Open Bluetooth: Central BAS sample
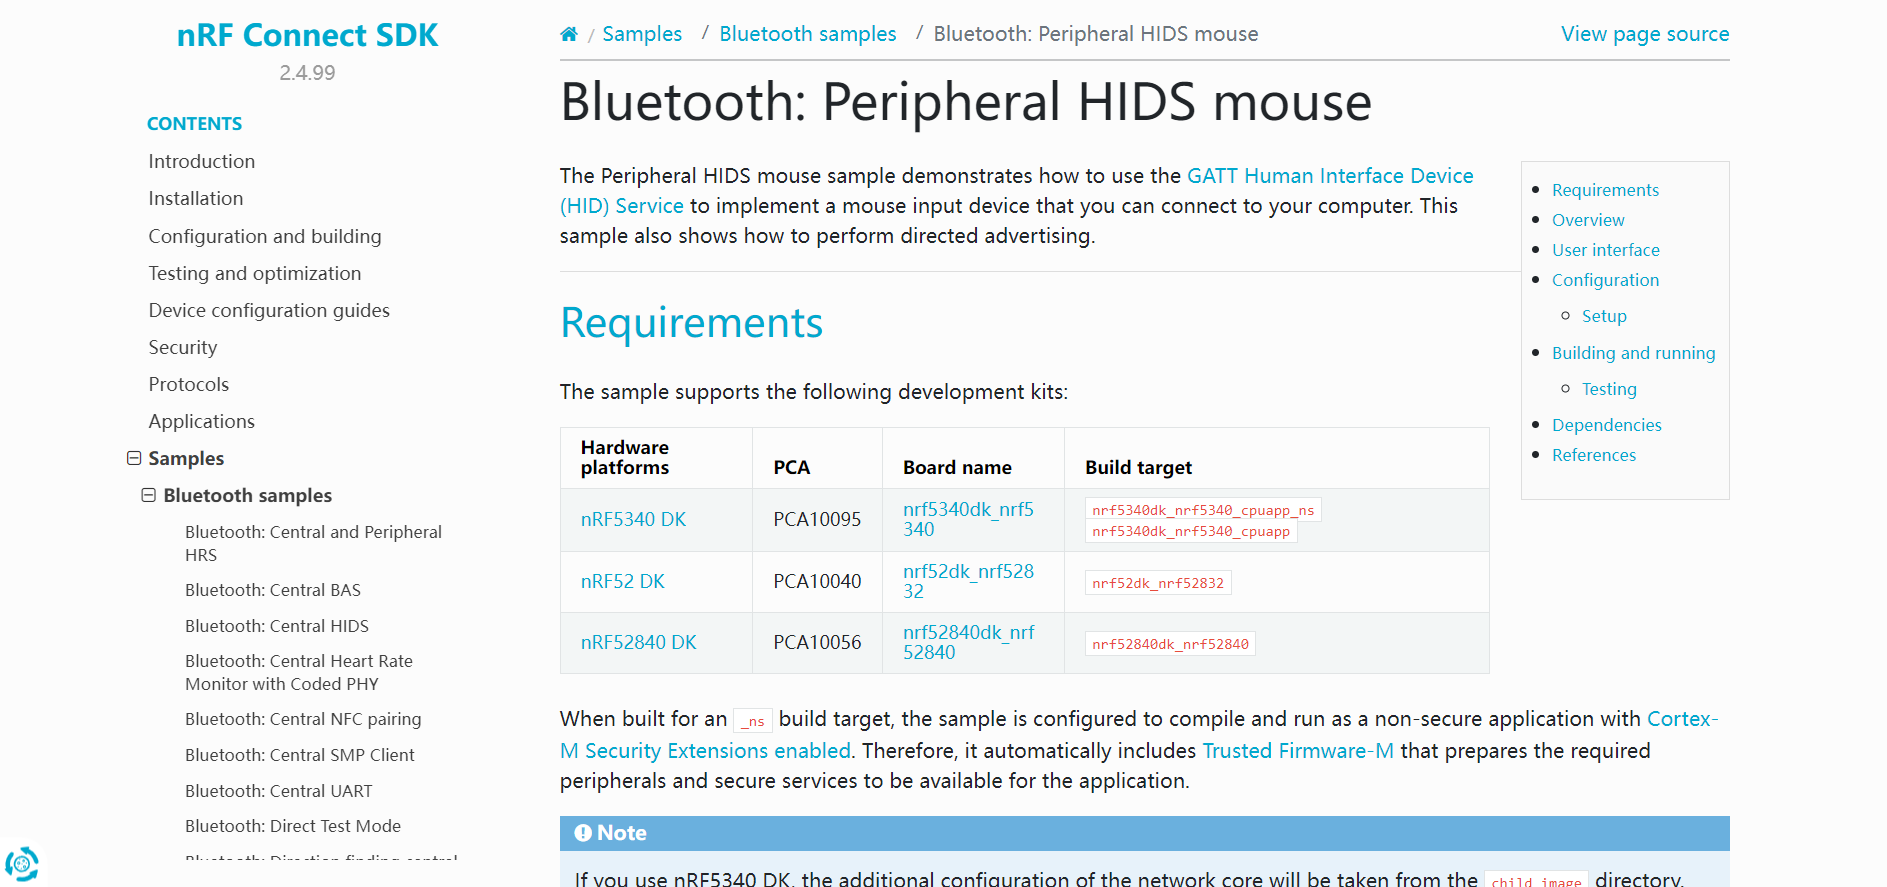The image size is (1887, 887). 273,590
